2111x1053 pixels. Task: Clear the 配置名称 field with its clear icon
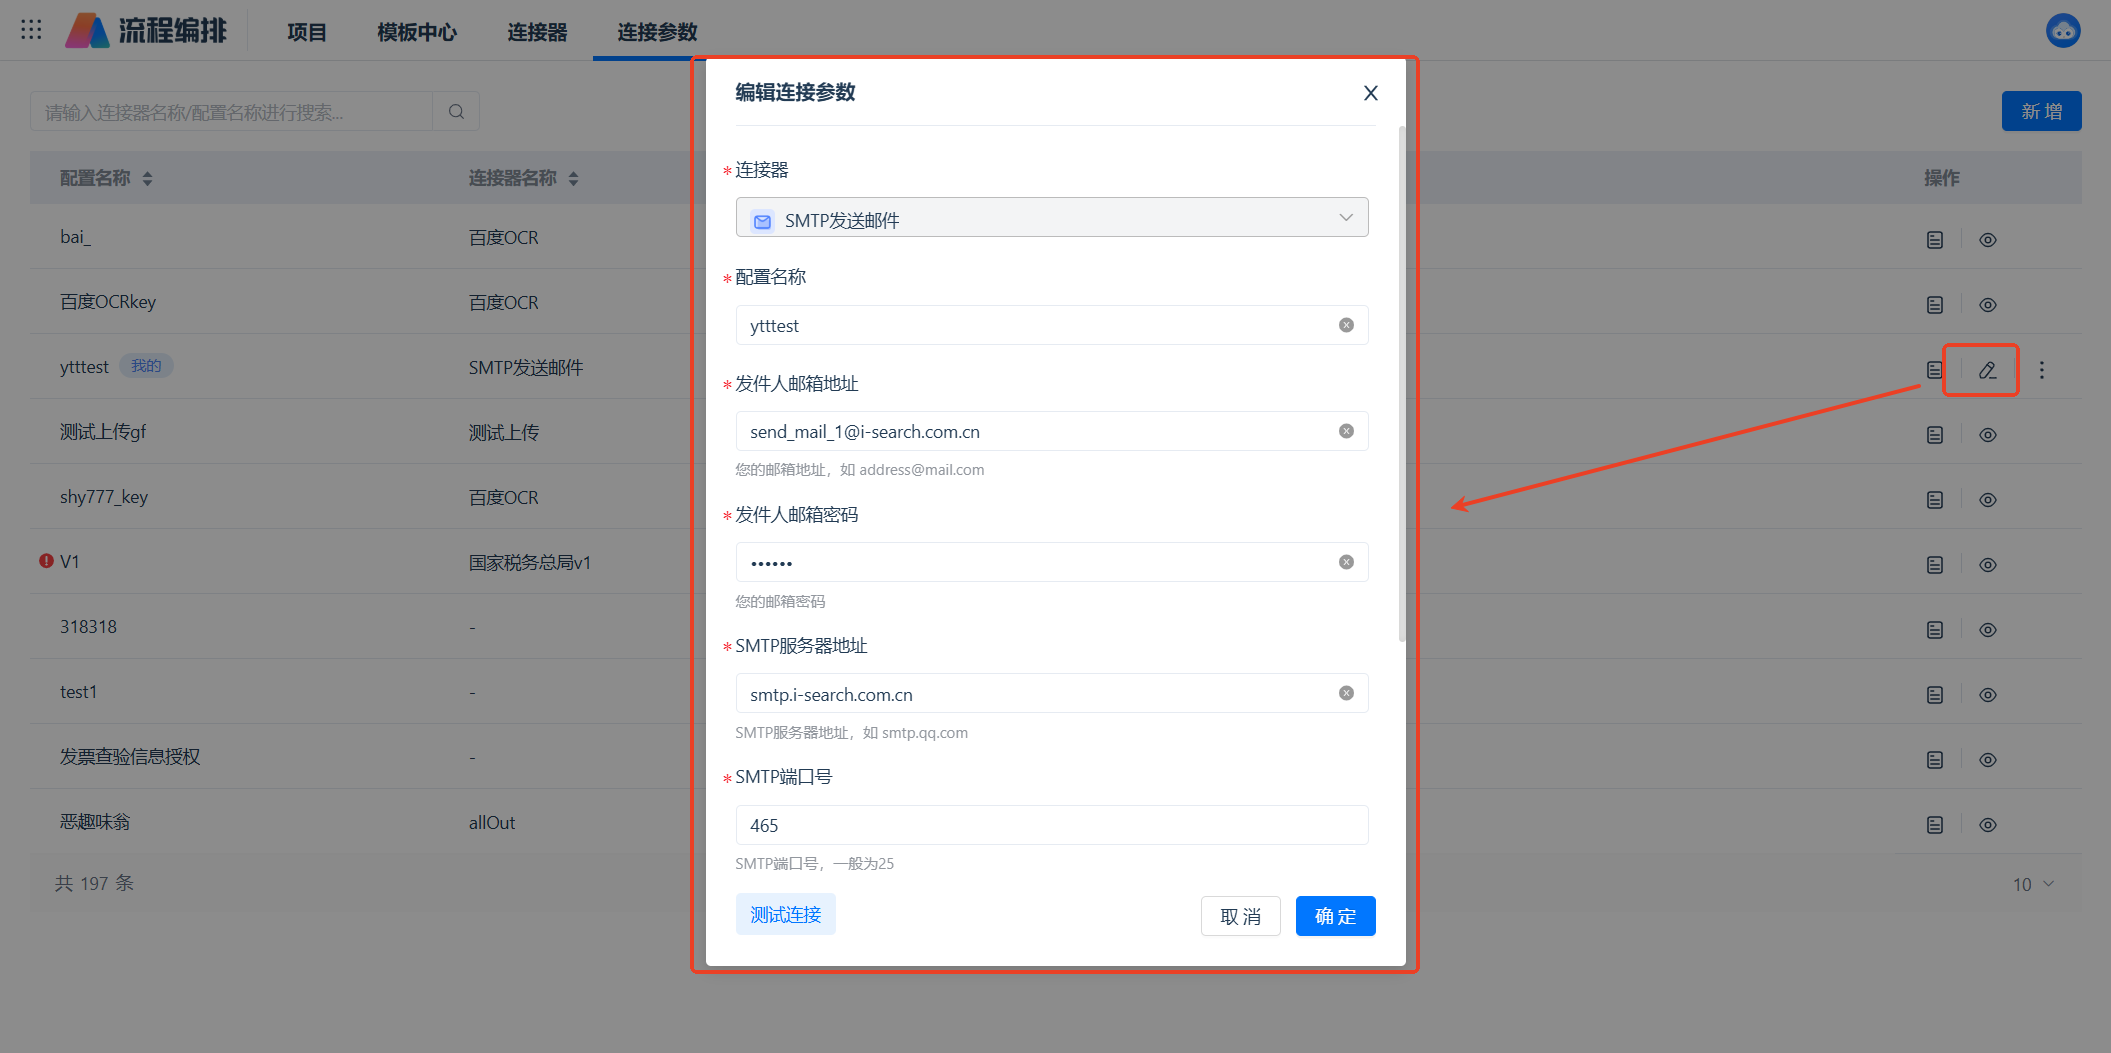[x=1346, y=325]
